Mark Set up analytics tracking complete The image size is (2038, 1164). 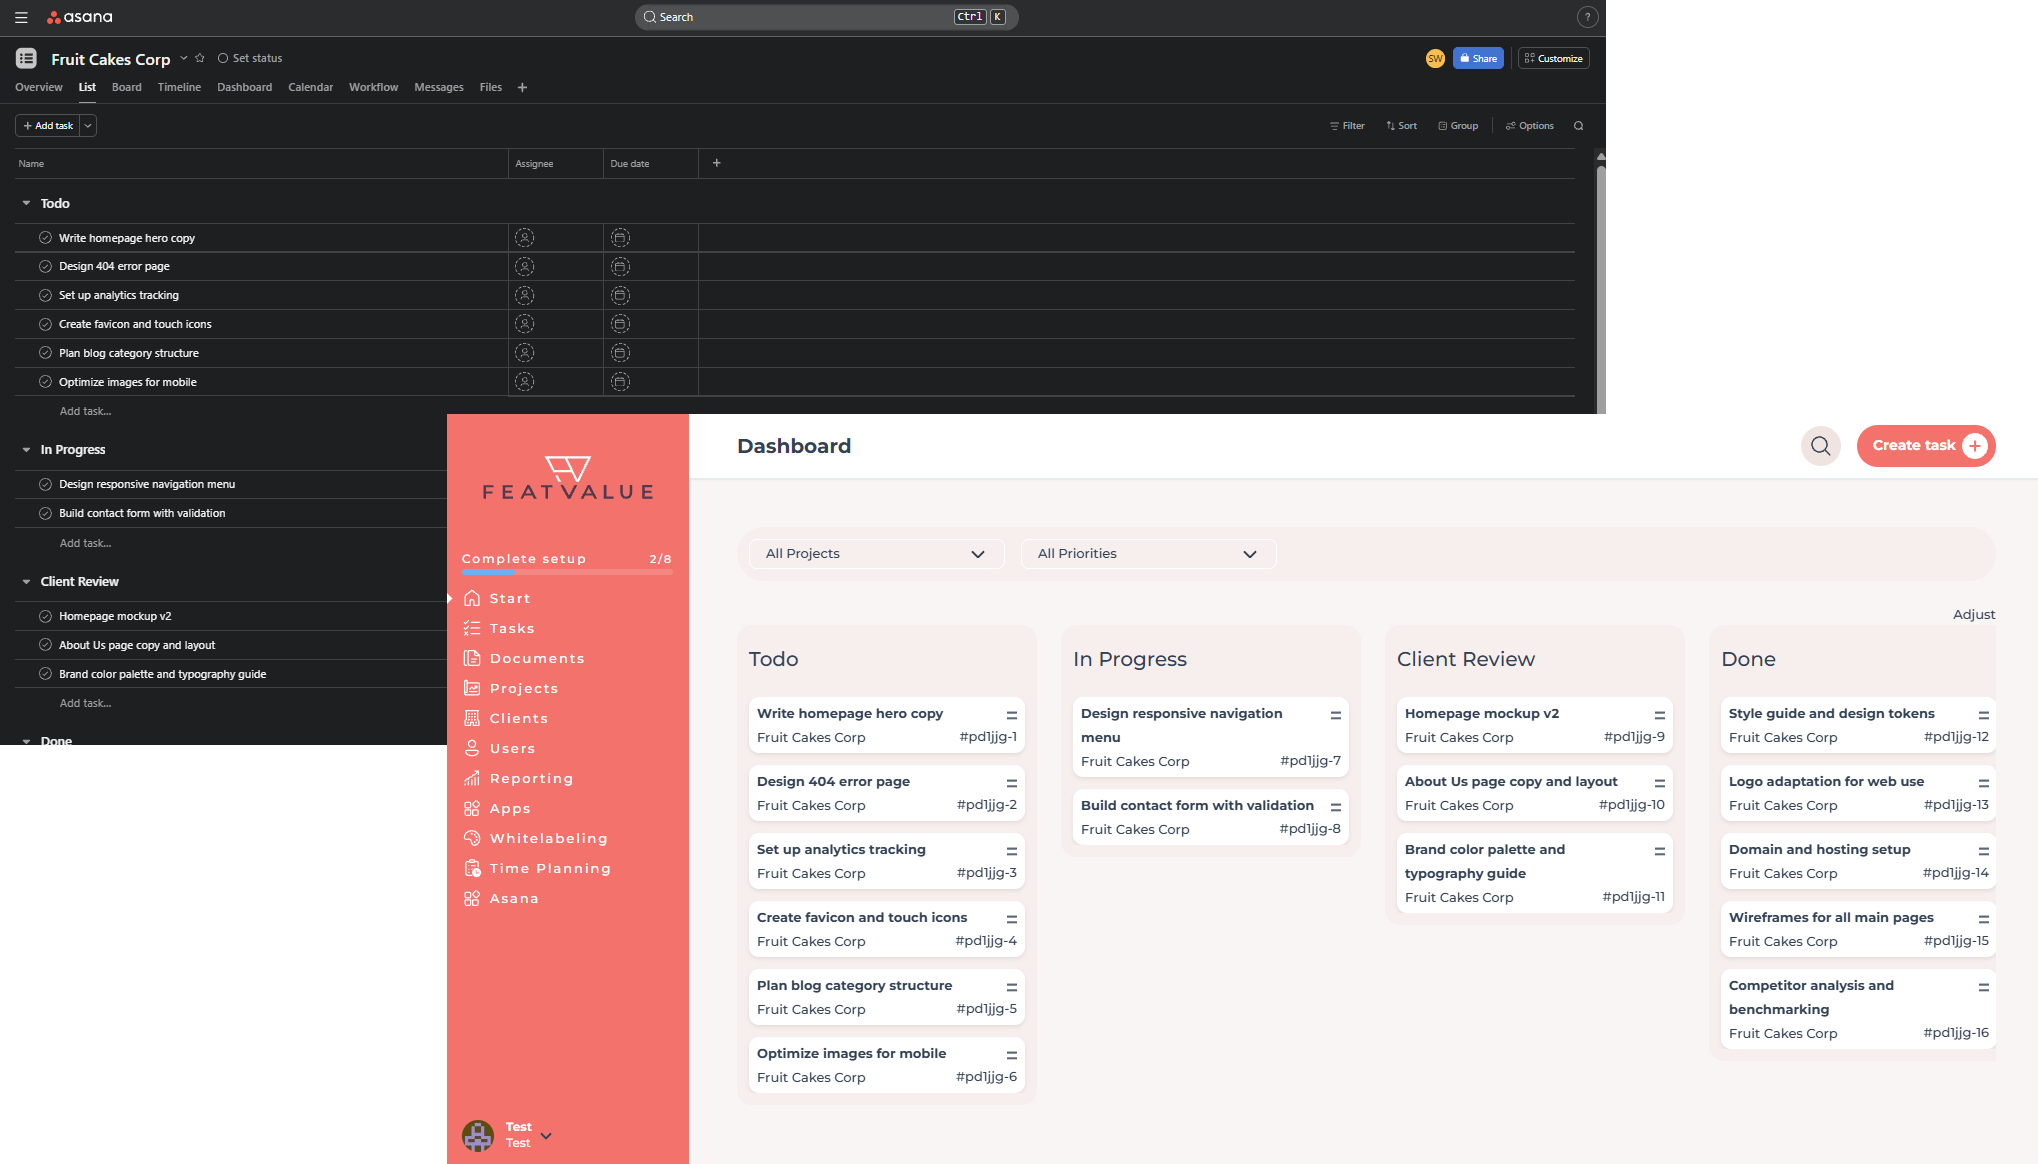(x=45, y=295)
